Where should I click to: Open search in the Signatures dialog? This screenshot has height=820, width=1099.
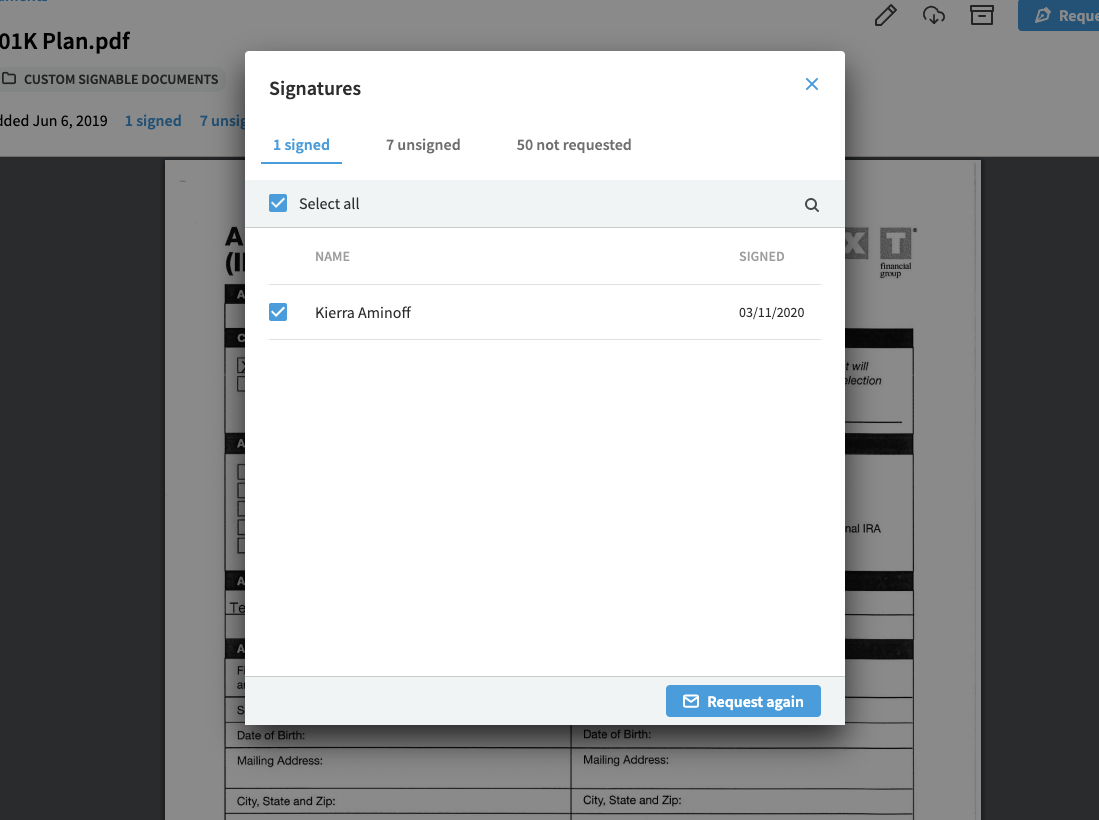coord(812,205)
